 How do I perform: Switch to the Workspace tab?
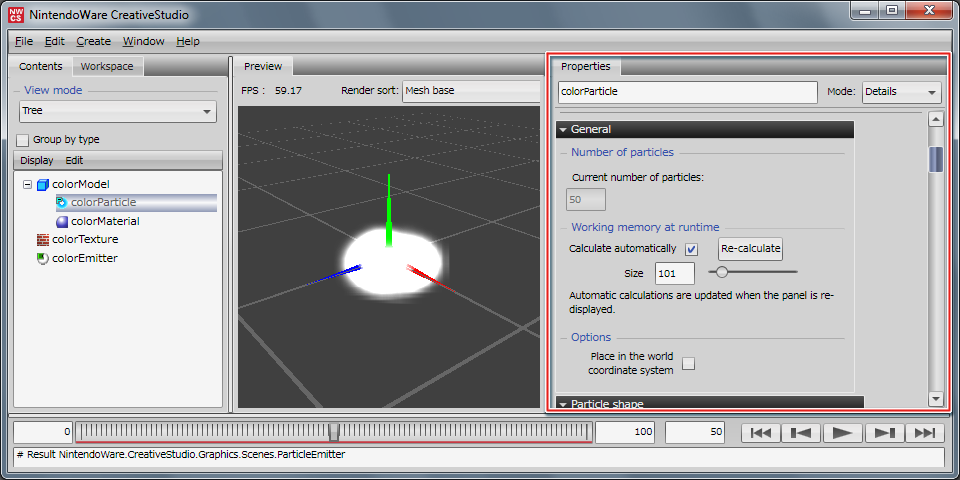pos(107,67)
